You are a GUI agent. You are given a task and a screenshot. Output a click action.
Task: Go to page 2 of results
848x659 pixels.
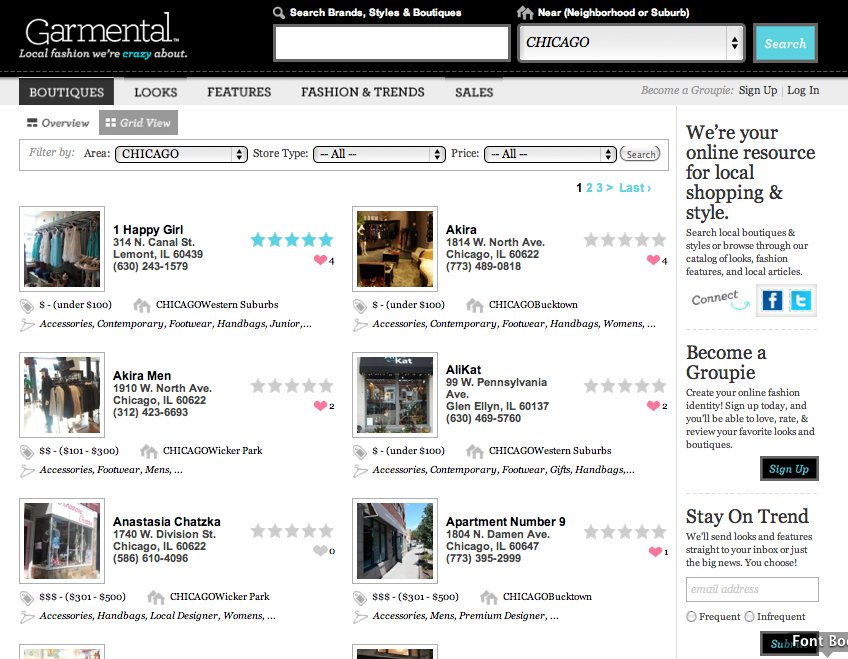(x=589, y=188)
